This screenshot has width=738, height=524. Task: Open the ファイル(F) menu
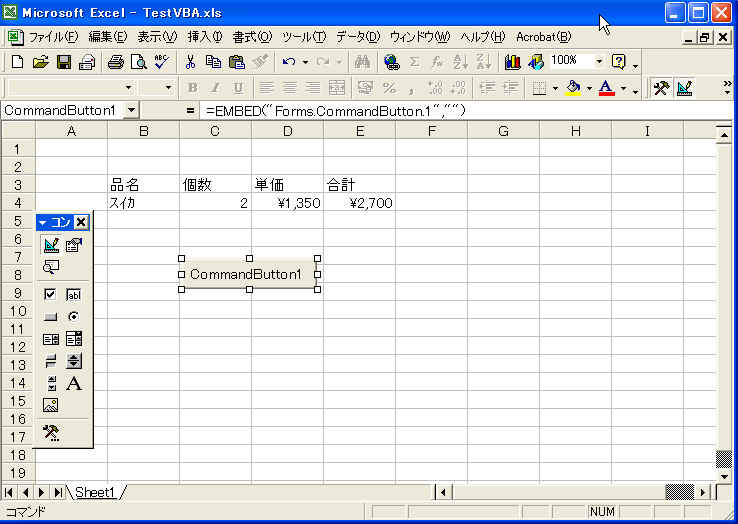(54, 37)
